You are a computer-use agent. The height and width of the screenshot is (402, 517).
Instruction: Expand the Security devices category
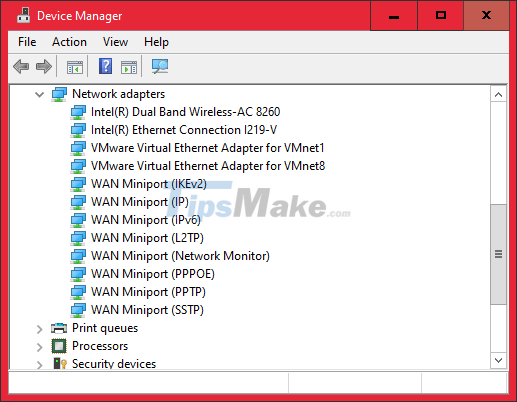[39, 365]
